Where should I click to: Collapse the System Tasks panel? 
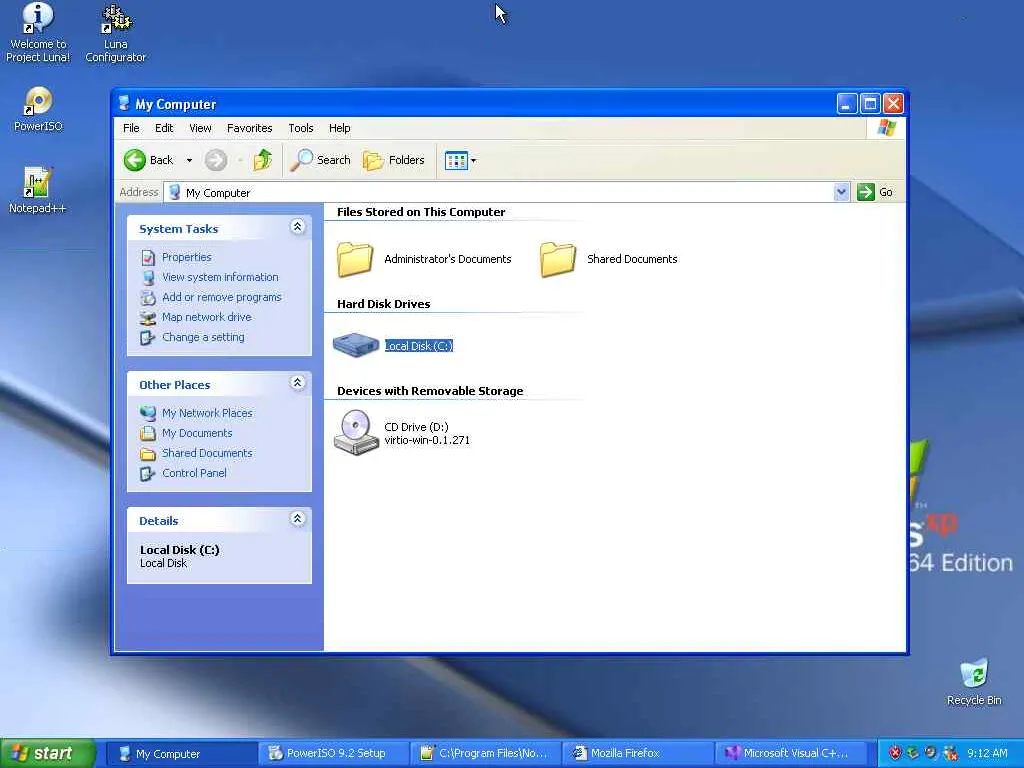[297, 227]
